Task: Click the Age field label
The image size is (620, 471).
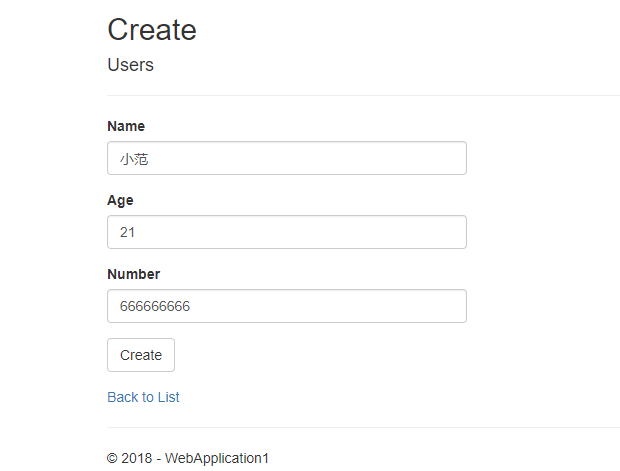Action: coord(120,200)
